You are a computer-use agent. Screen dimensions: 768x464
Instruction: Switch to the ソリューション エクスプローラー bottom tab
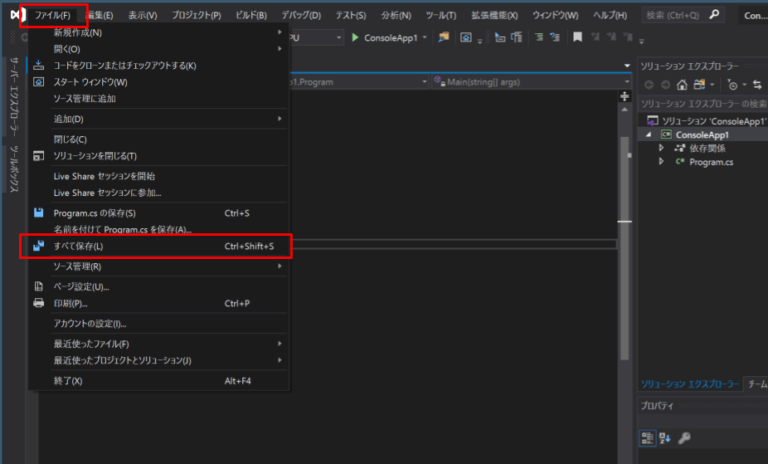click(x=690, y=384)
